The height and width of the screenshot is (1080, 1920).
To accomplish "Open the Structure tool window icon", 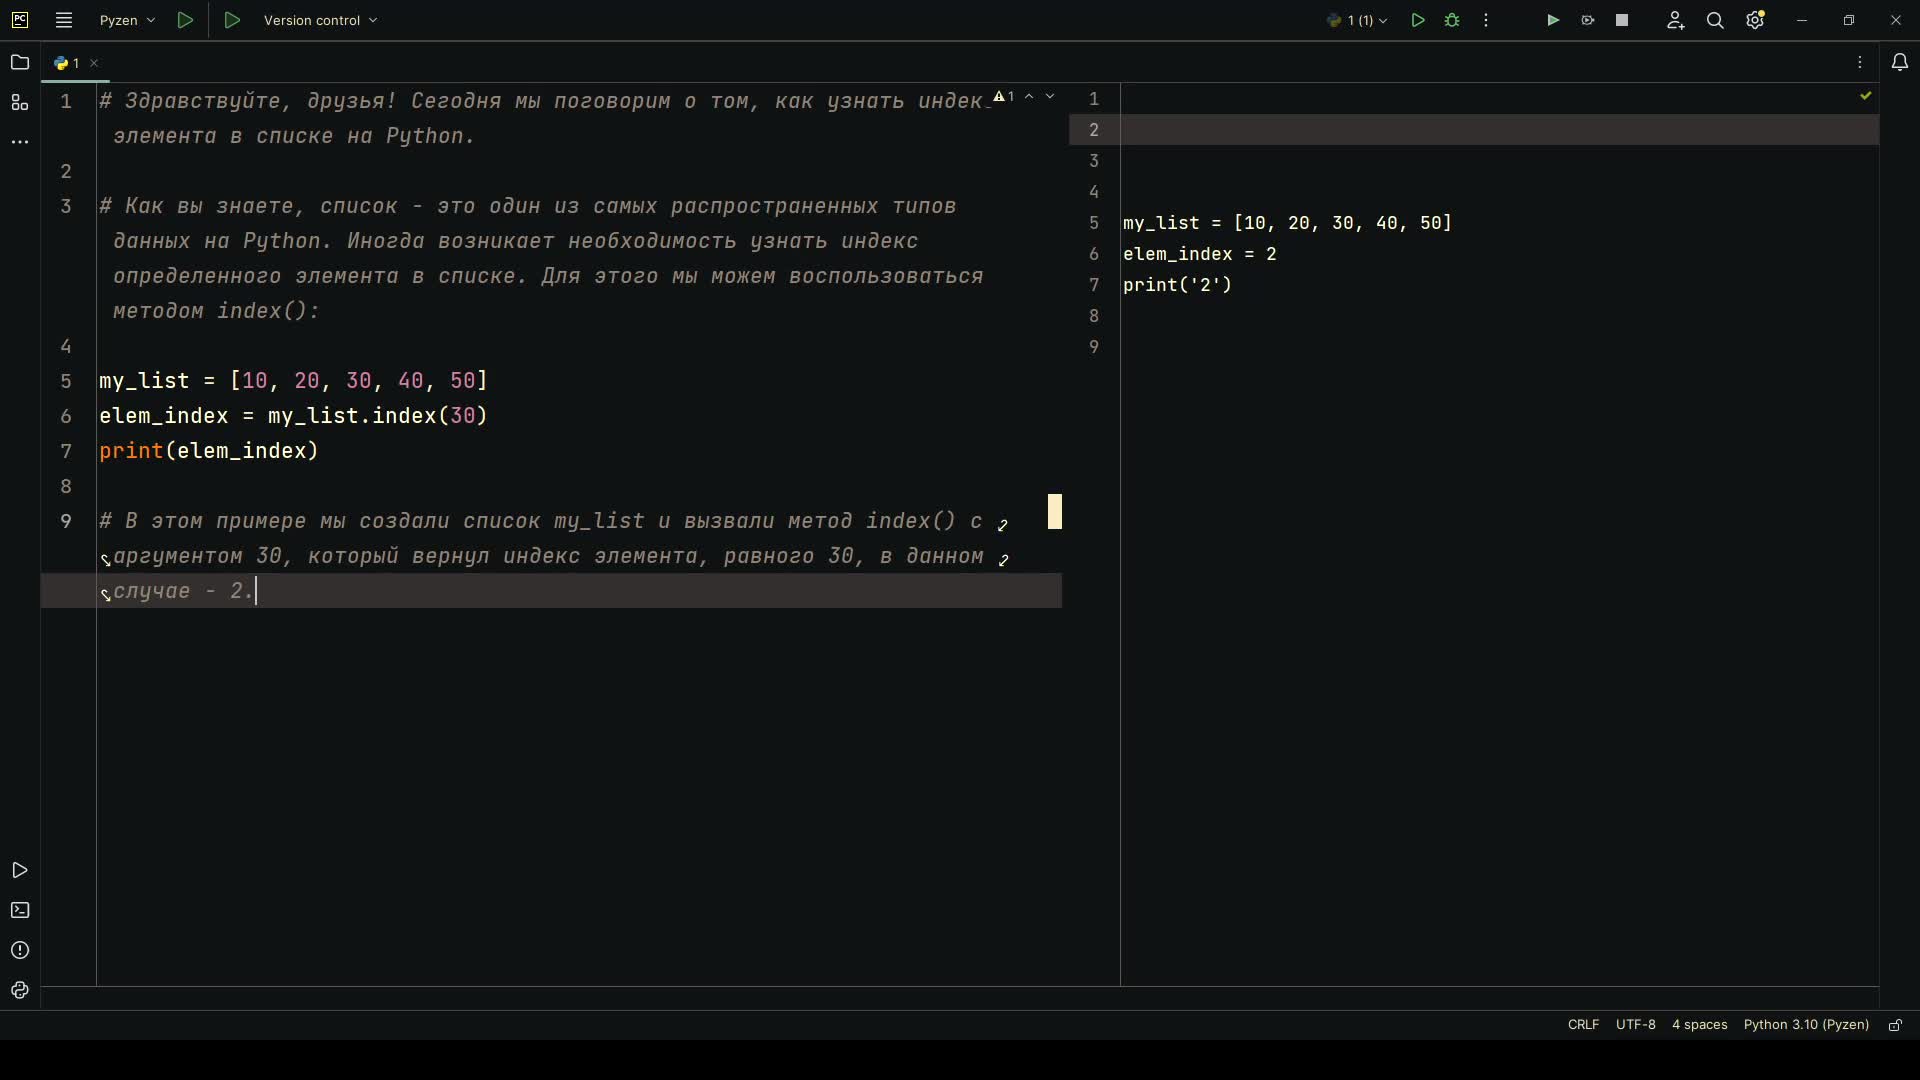I will click(19, 103).
